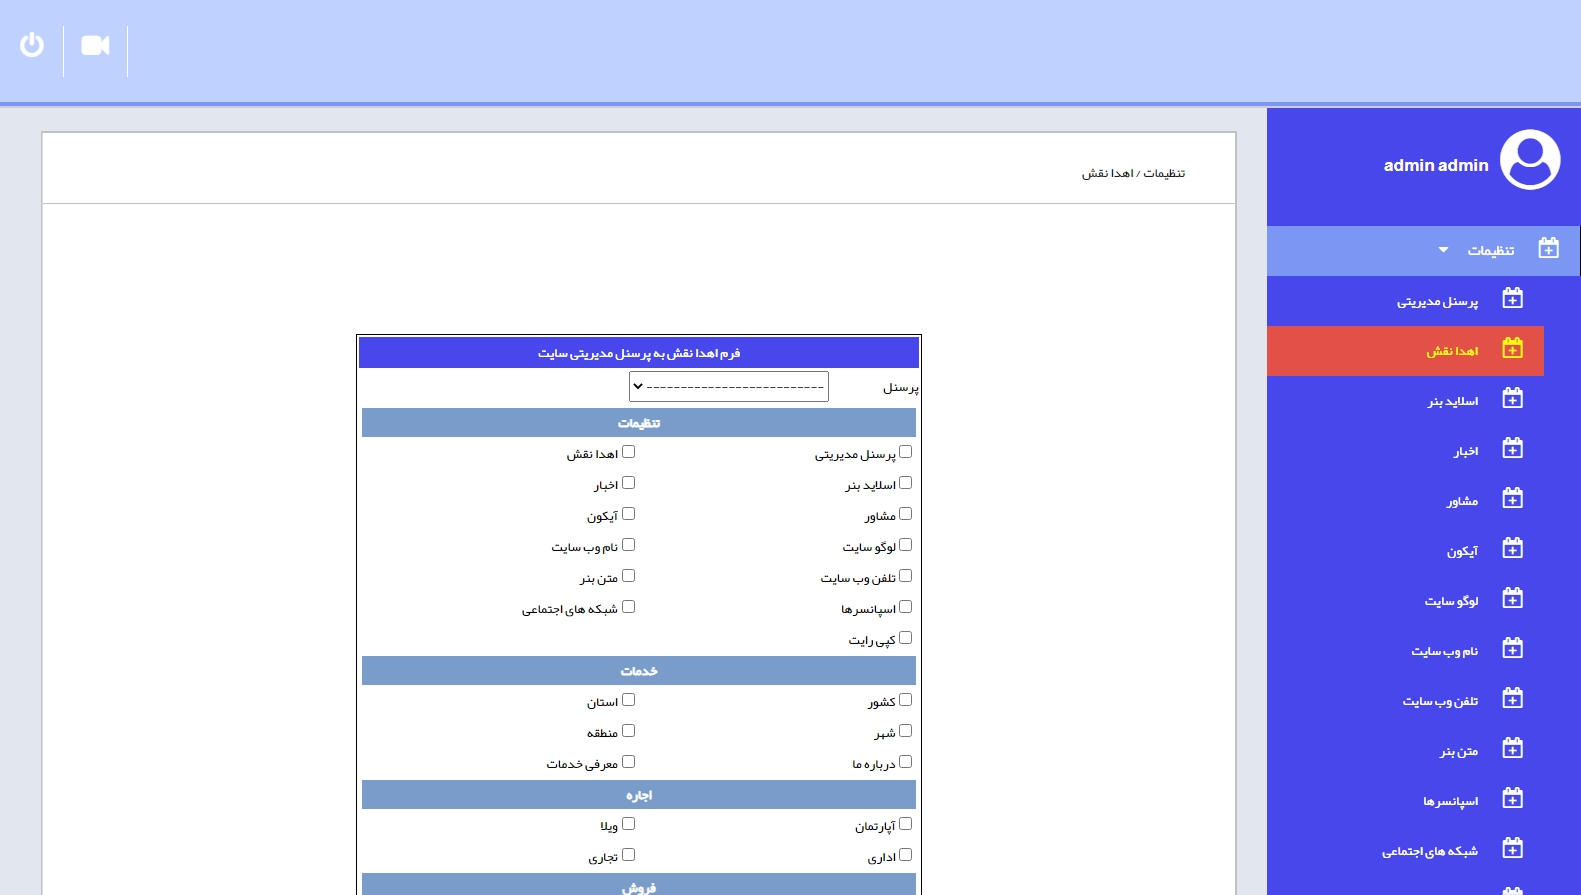This screenshot has height=895, width=1581.
Task: Select تلفن وب سایت from sidebar
Action: [1439, 701]
